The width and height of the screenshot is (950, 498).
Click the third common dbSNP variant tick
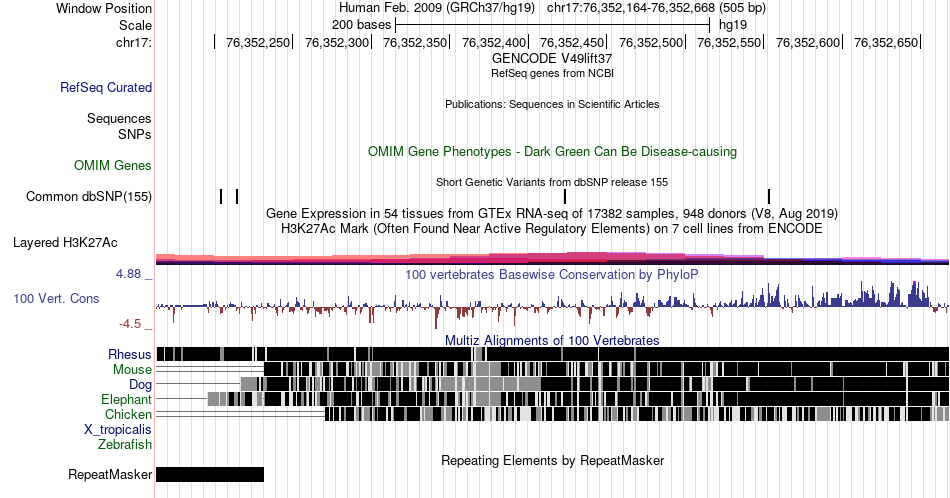tap(565, 196)
